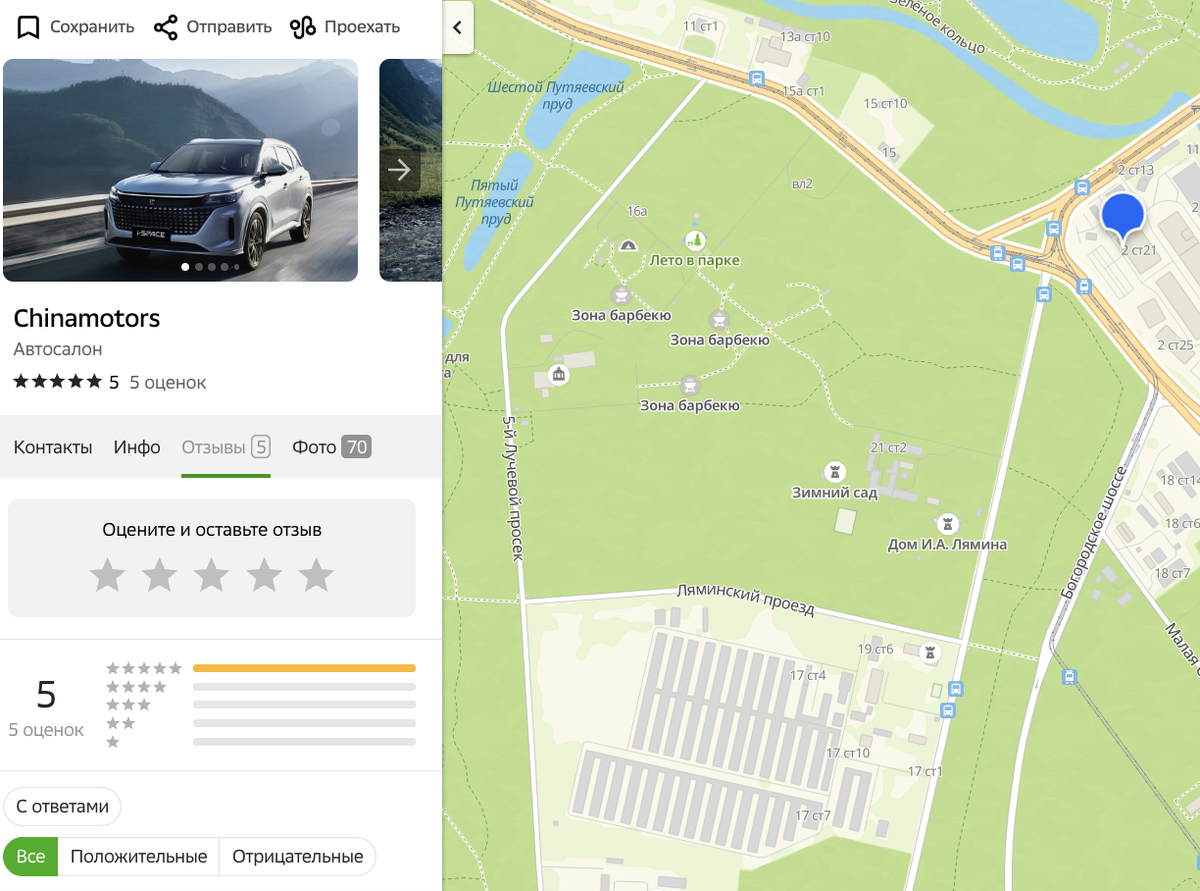This screenshot has height=891, width=1200.
Task: Switch to the Контакты tab
Action: pyautogui.click(x=52, y=447)
